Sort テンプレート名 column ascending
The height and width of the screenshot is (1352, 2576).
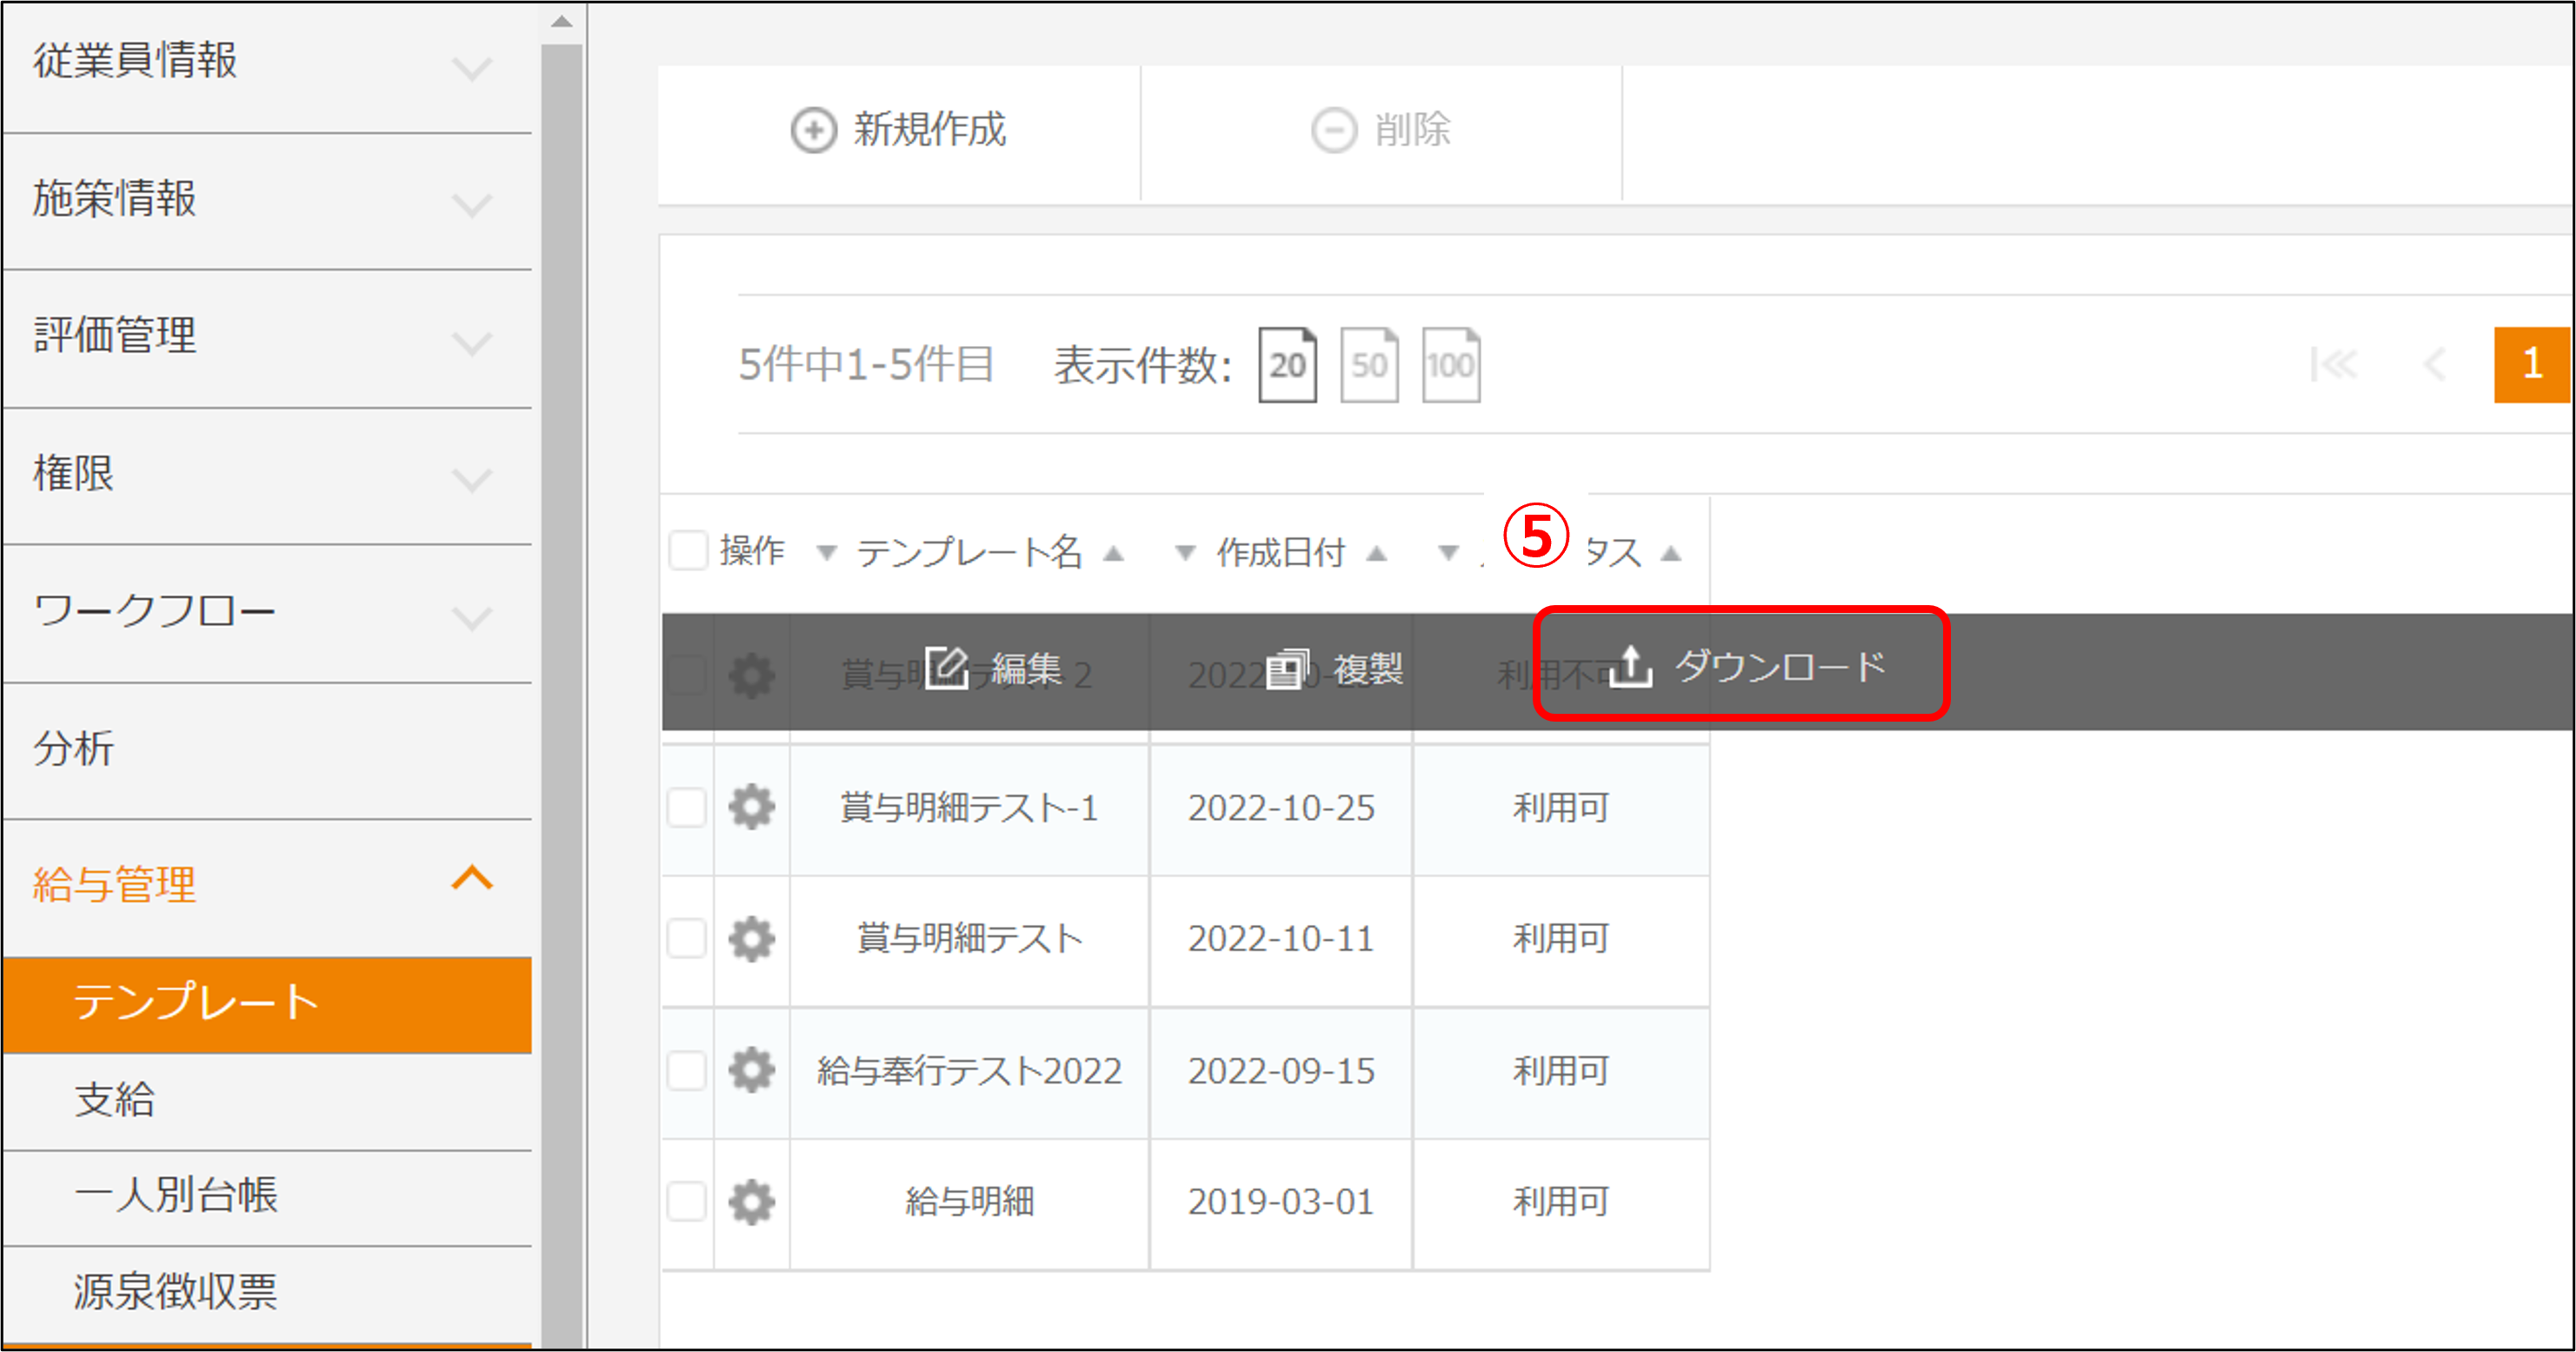[1113, 554]
